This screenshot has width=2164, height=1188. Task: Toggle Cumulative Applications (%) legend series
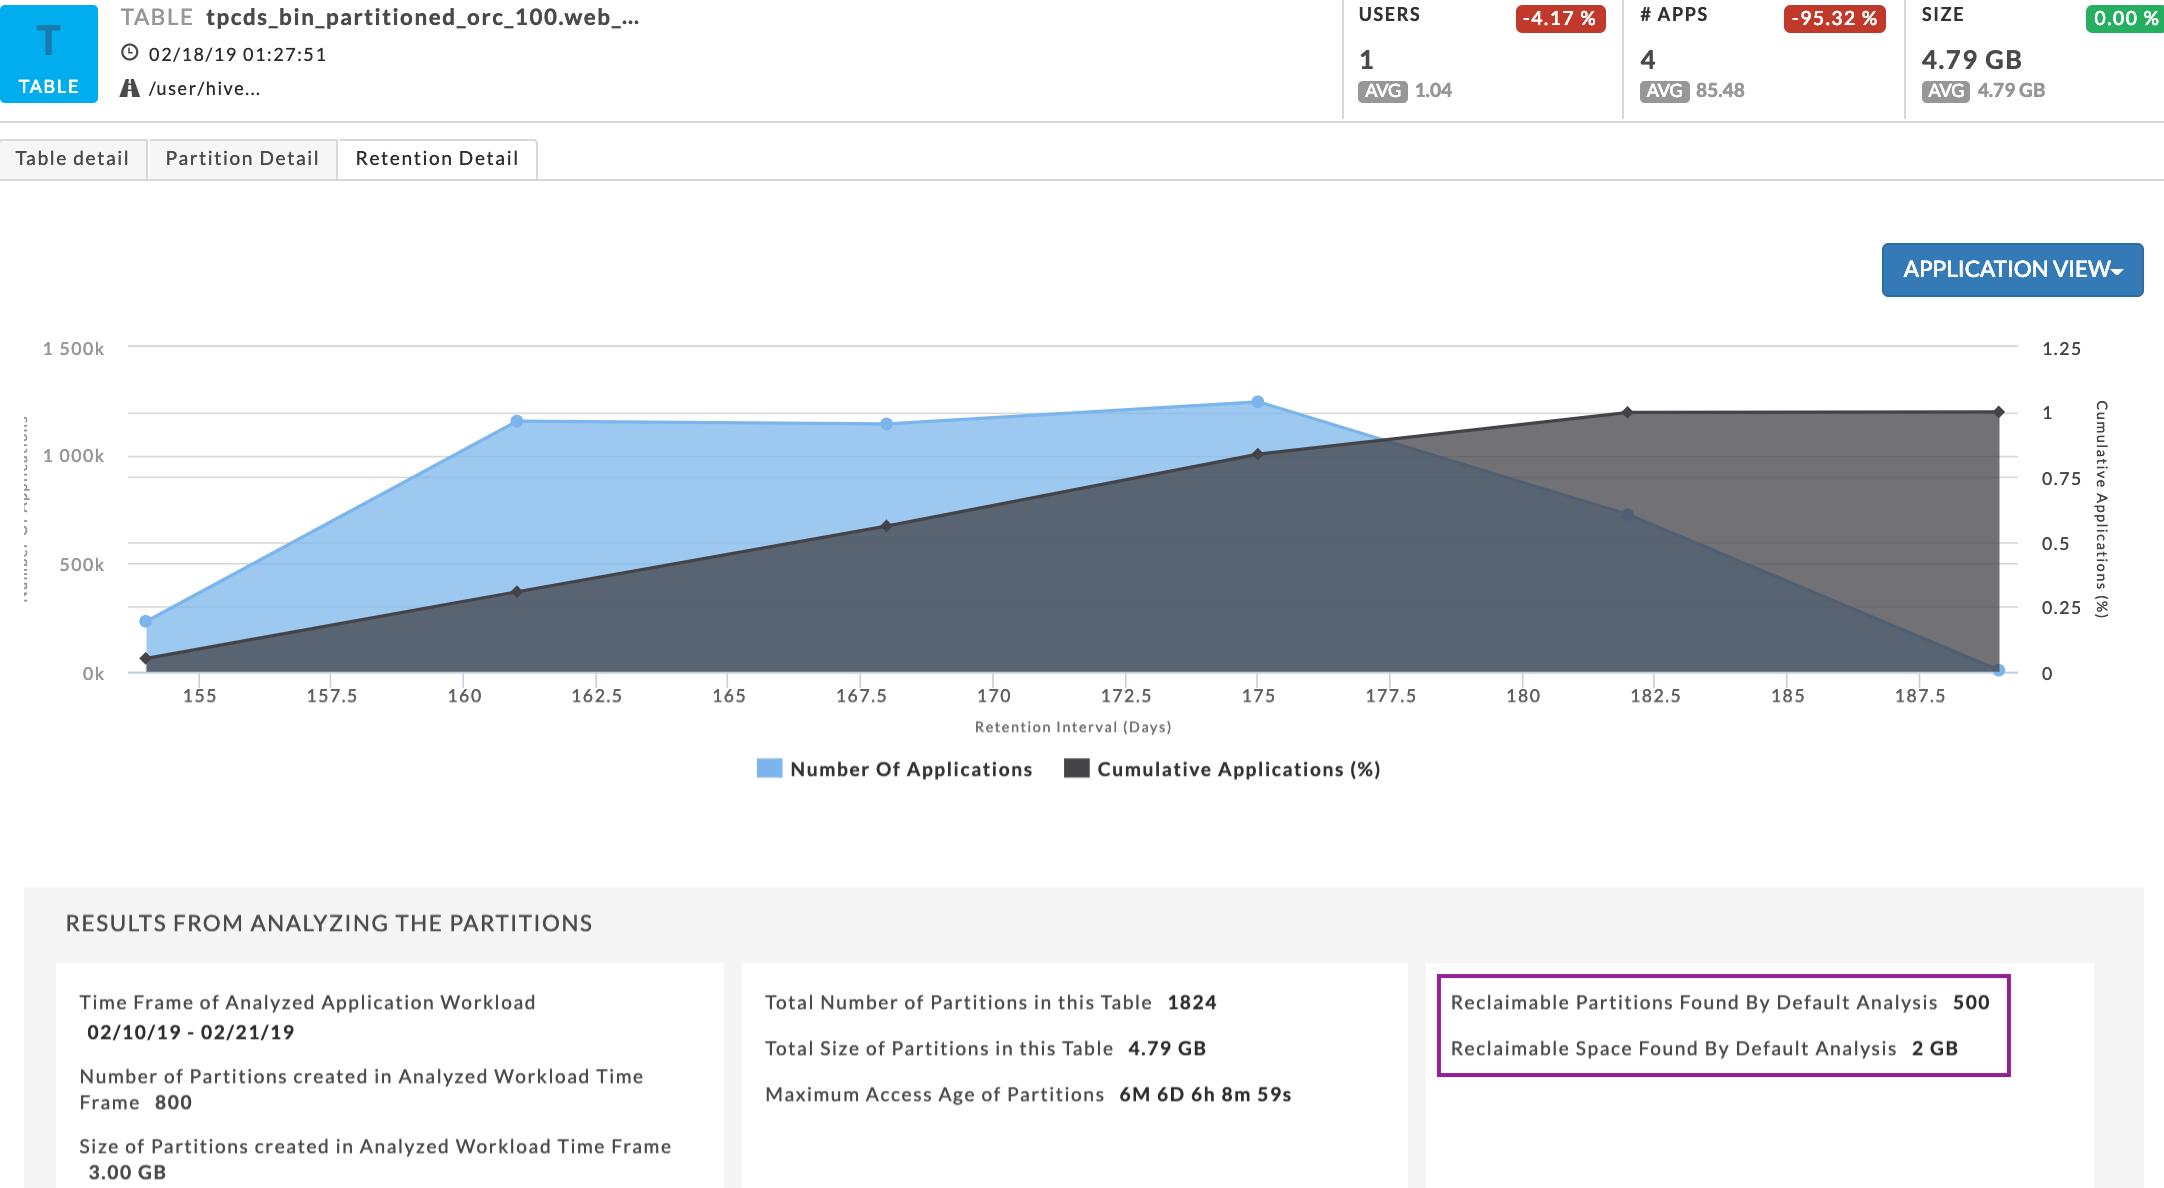click(1238, 769)
